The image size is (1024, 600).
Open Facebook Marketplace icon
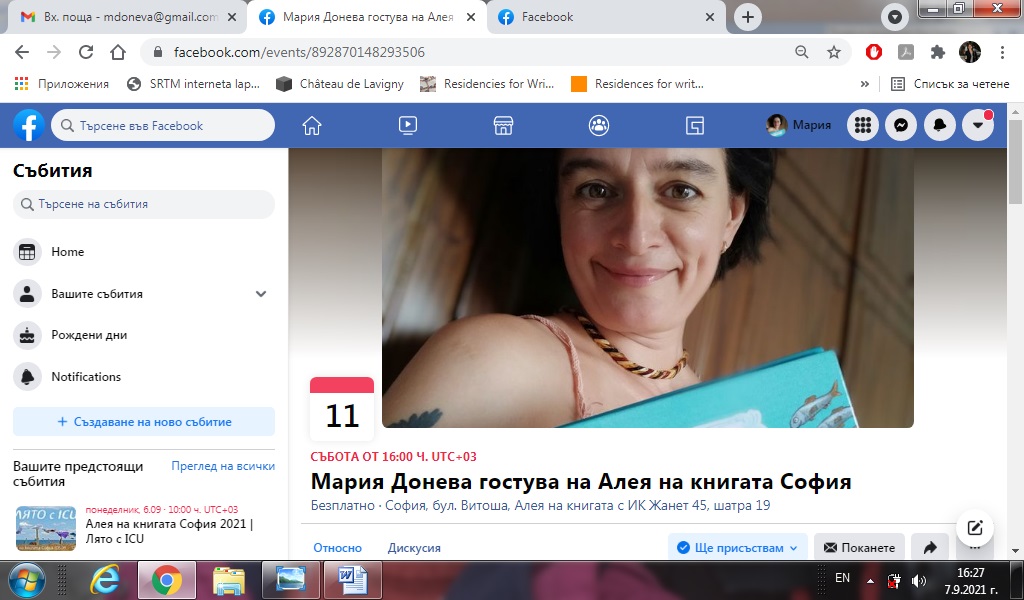pyautogui.click(x=504, y=125)
